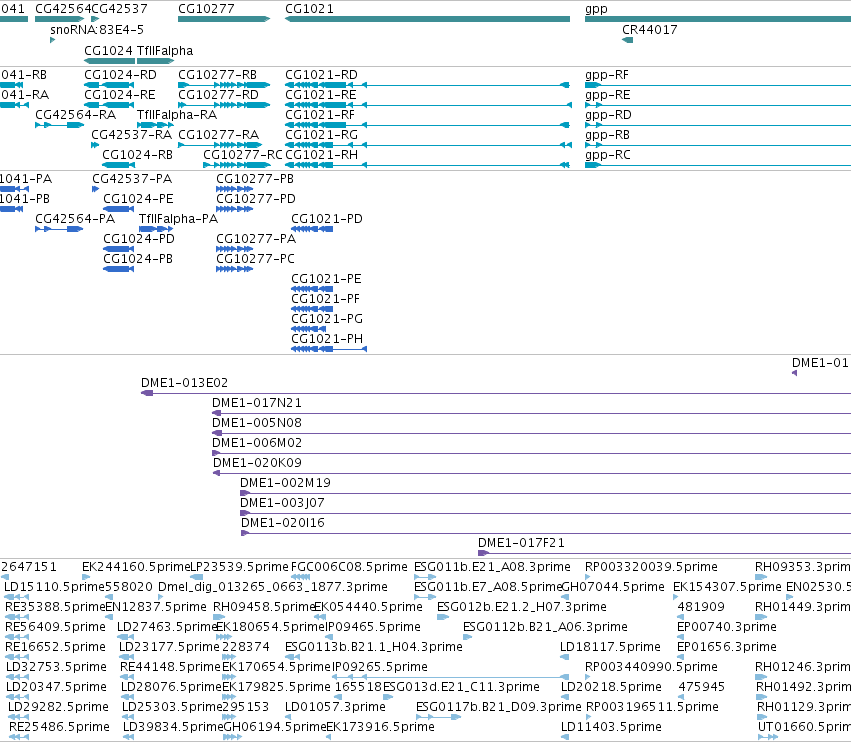Click transcript CG1021-RG
Screen dimensions: 851x742
[321, 135]
